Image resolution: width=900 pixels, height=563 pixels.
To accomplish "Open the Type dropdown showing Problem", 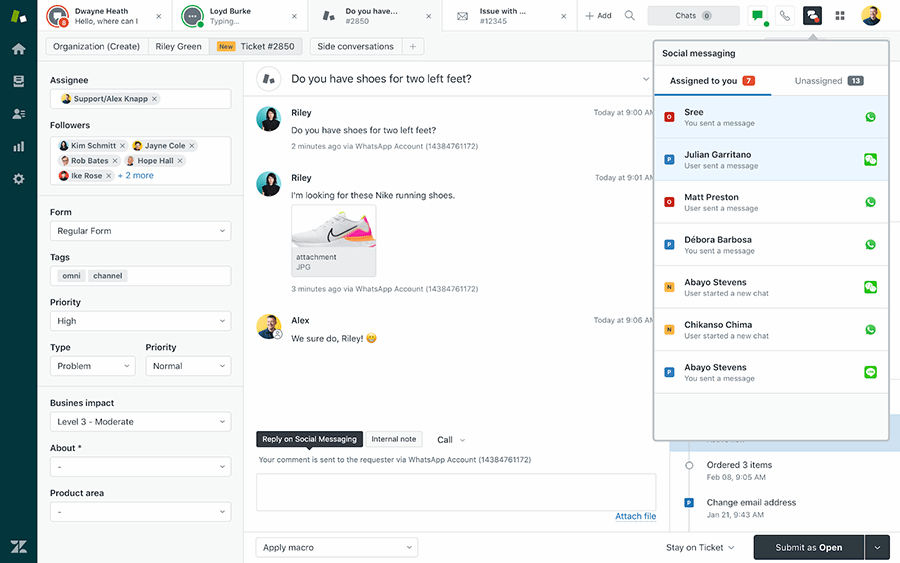I will point(92,366).
